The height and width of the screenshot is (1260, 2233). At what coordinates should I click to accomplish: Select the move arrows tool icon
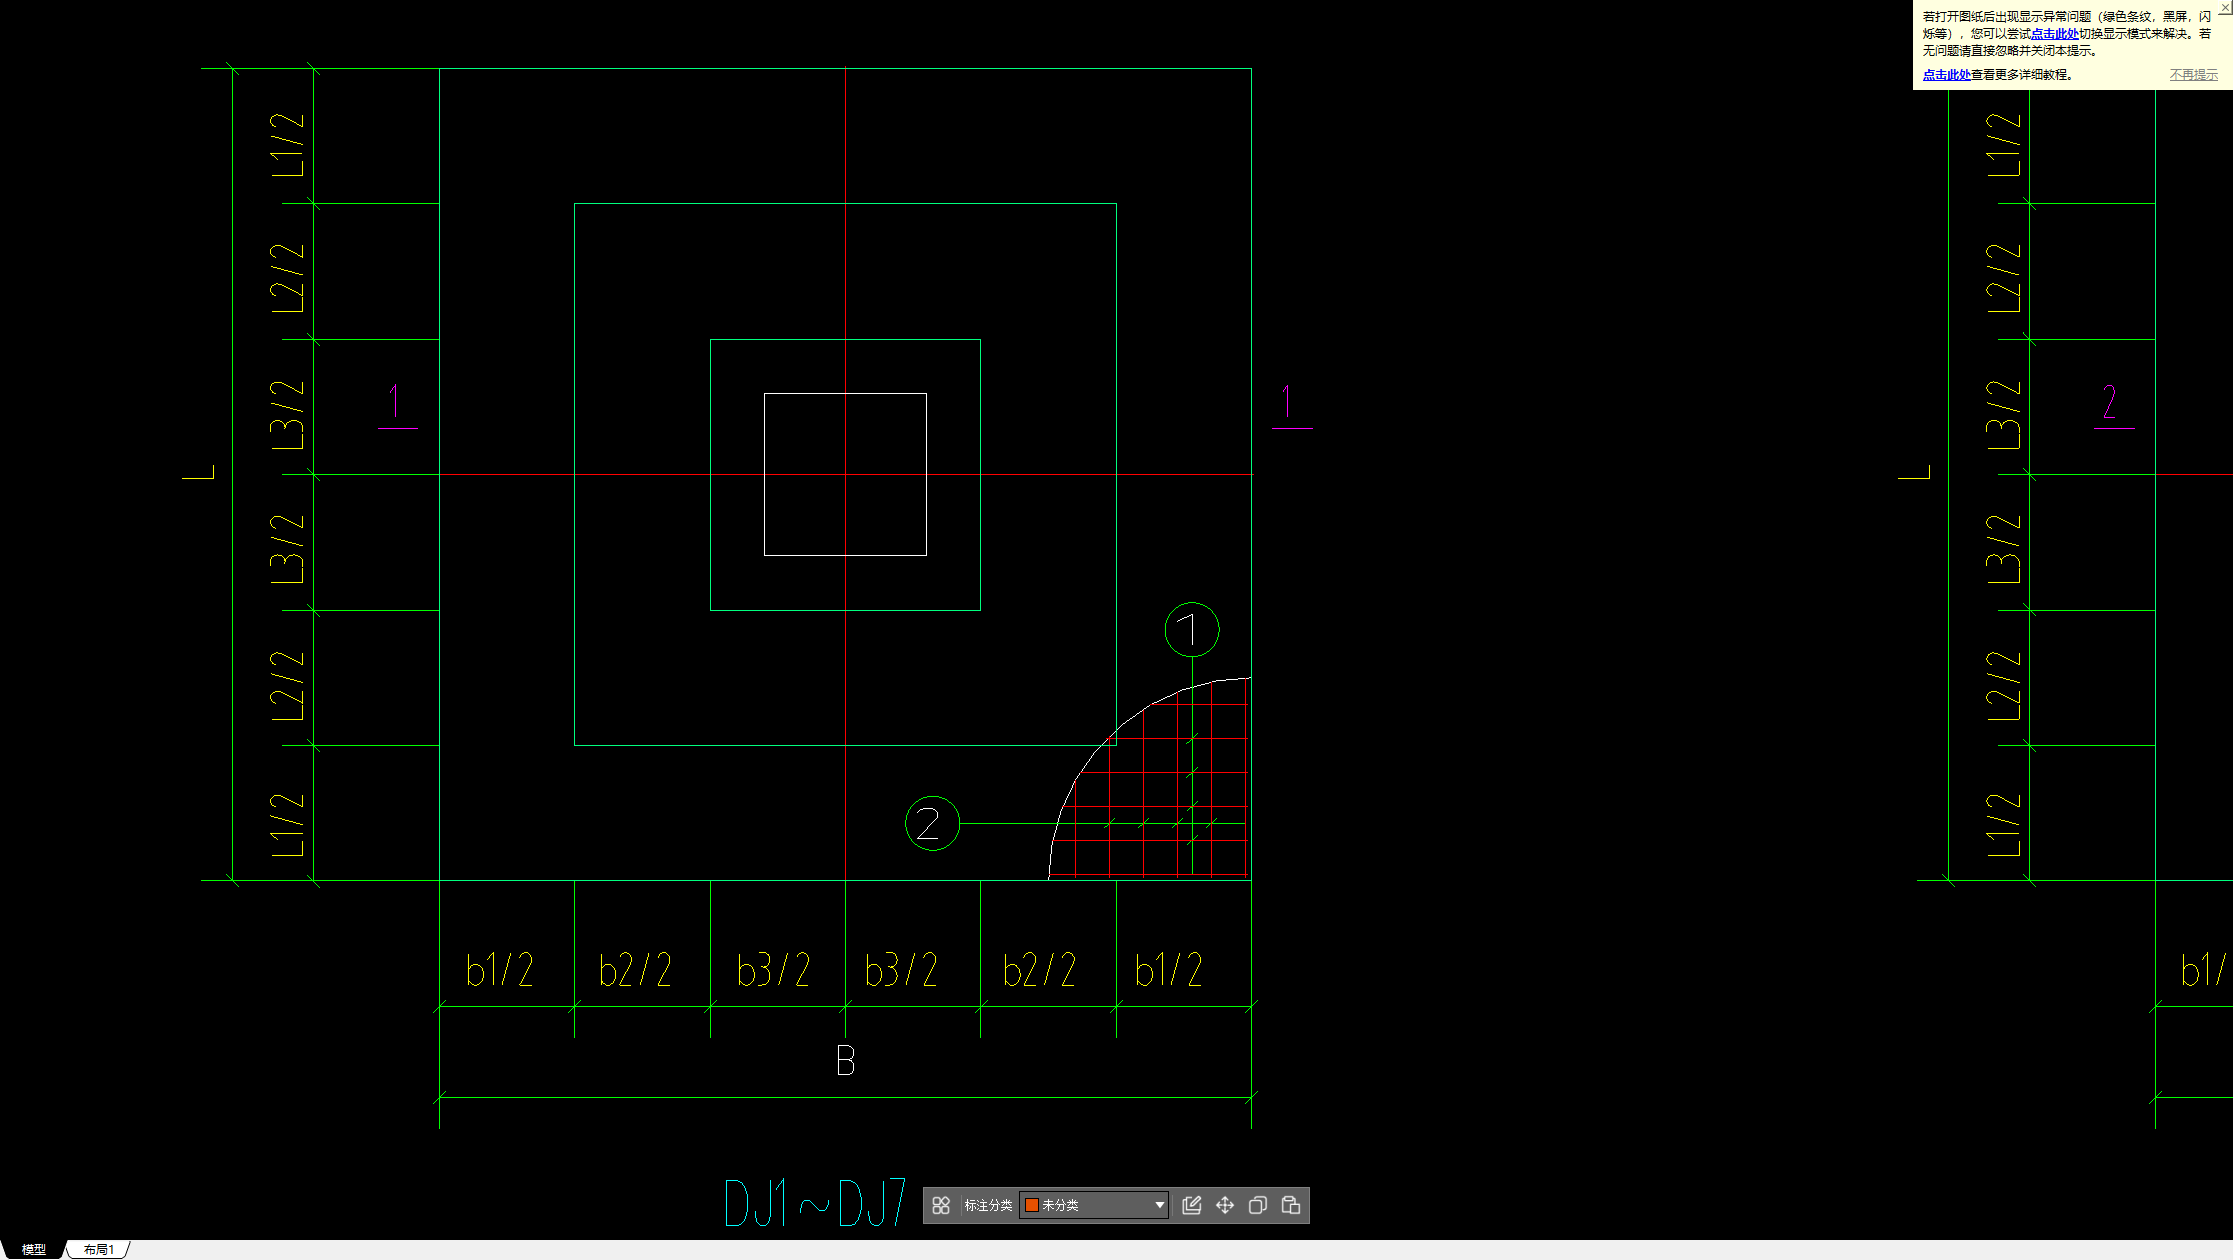click(1225, 1205)
